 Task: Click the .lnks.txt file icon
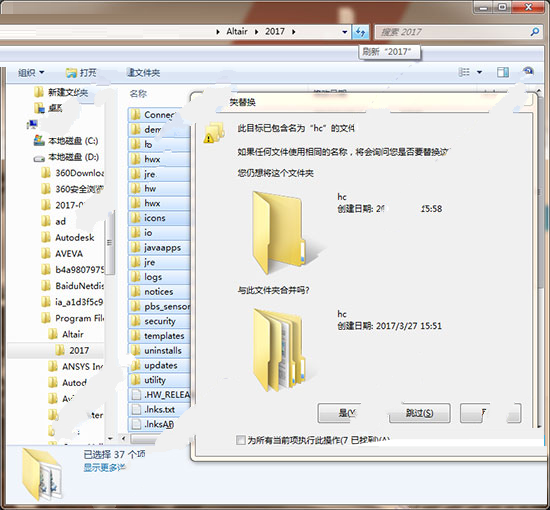click(136, 410)
